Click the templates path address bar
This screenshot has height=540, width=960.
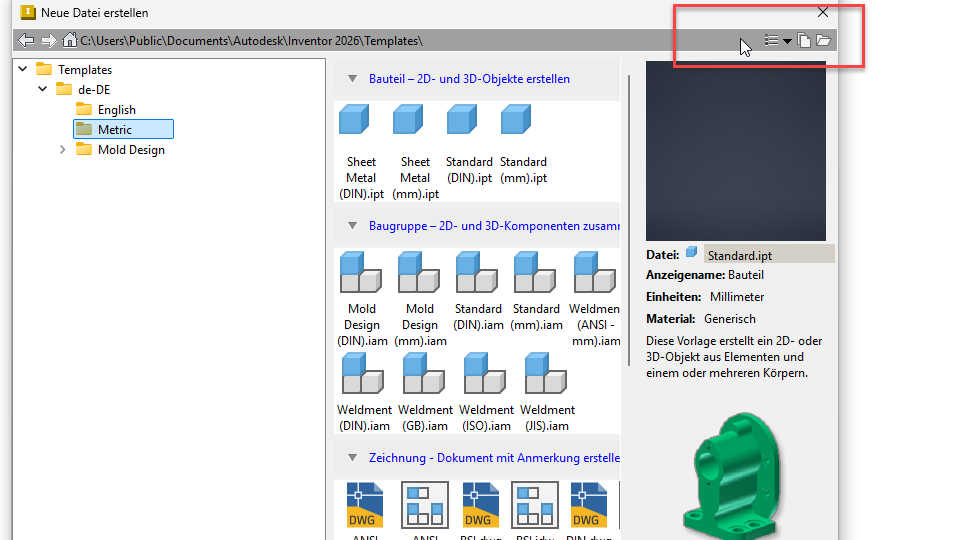click(252, 41)
